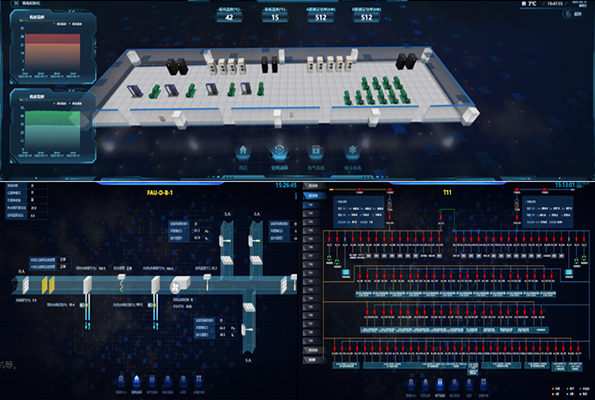Toggle the first red breaker on the left T11 busbar

pos(329,239)
